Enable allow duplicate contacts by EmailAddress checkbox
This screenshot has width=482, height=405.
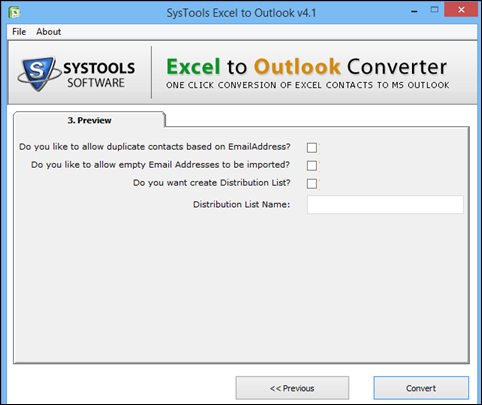point(312,148)
